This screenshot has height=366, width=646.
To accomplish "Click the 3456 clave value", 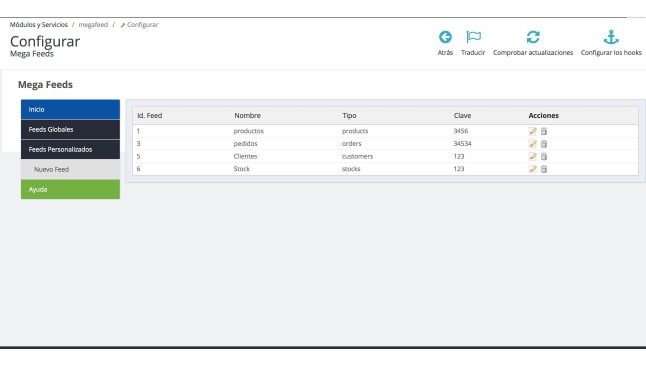I will click(461, 131).
